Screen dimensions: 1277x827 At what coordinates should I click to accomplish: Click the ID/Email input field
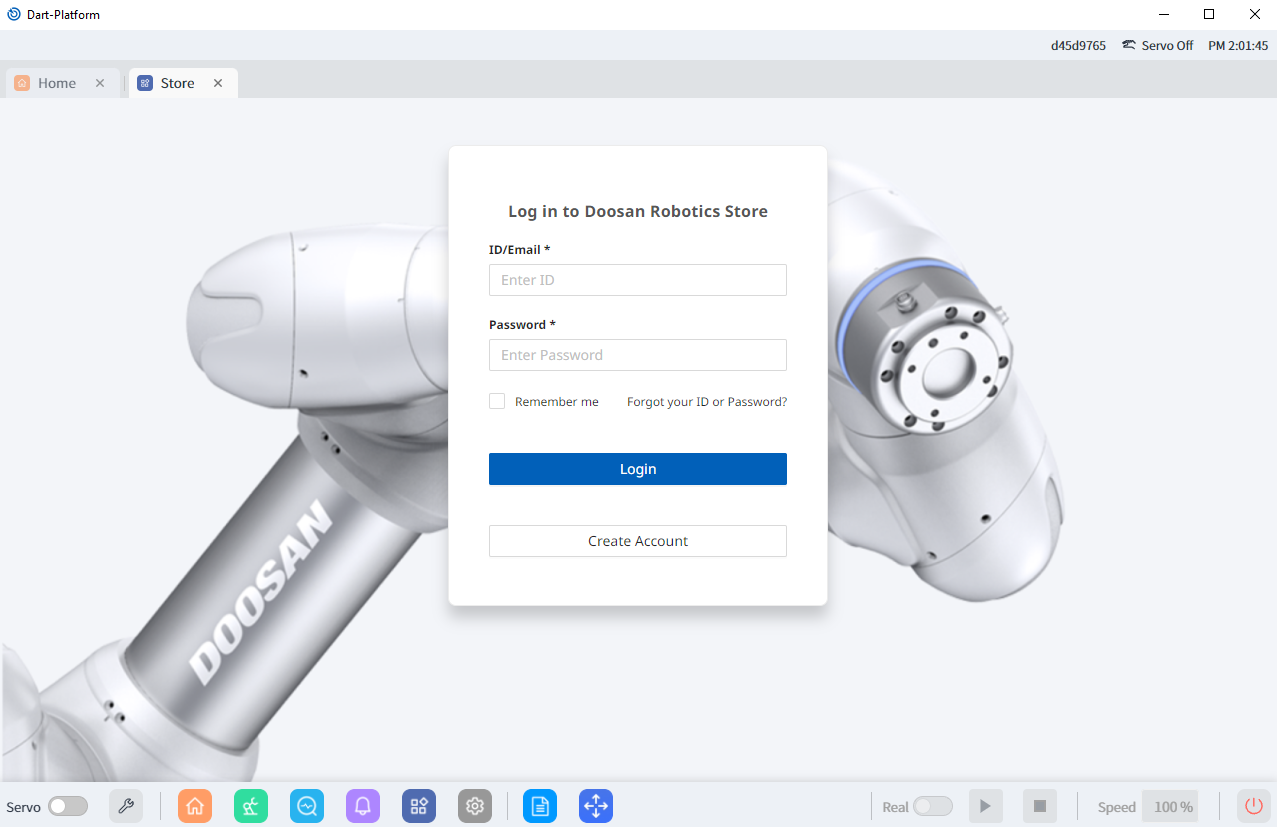(x=638, y=280)
